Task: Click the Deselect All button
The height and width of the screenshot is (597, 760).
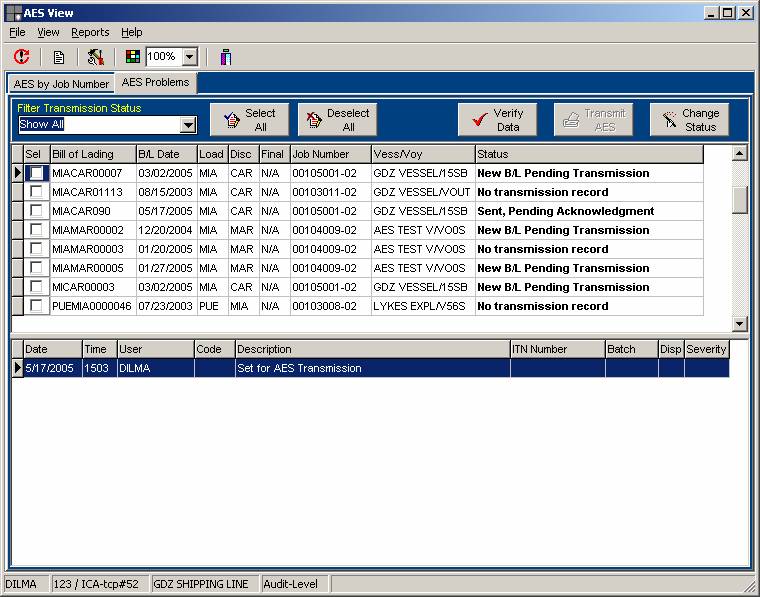Action: coord(337,120)
